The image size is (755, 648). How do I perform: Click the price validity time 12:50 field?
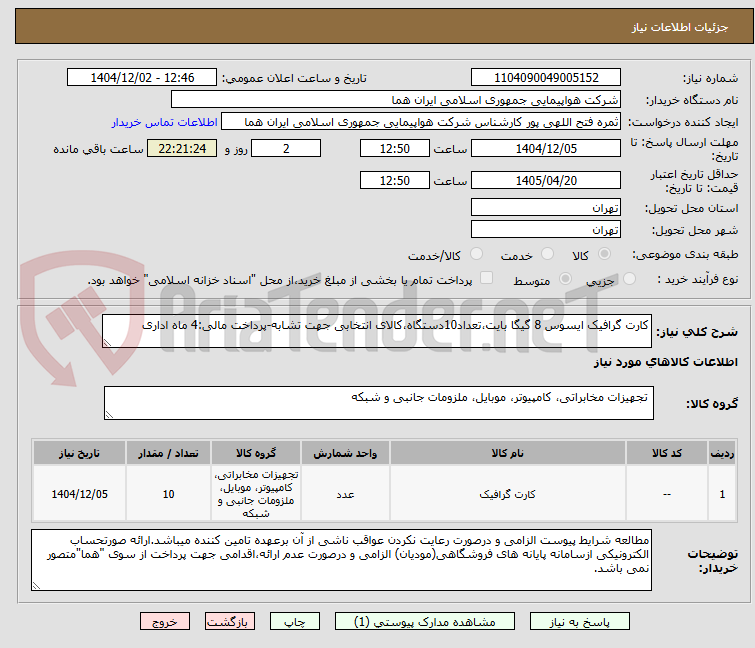coord(395,181)
